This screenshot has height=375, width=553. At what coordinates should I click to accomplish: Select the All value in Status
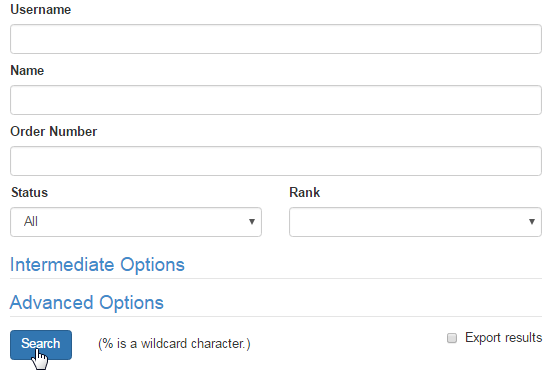point(31,222)
